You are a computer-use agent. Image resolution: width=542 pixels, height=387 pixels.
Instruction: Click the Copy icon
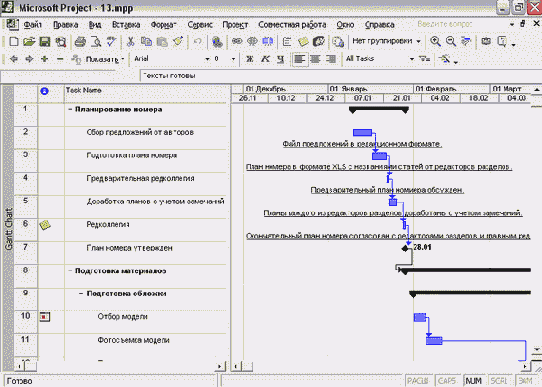coord(146,42)
